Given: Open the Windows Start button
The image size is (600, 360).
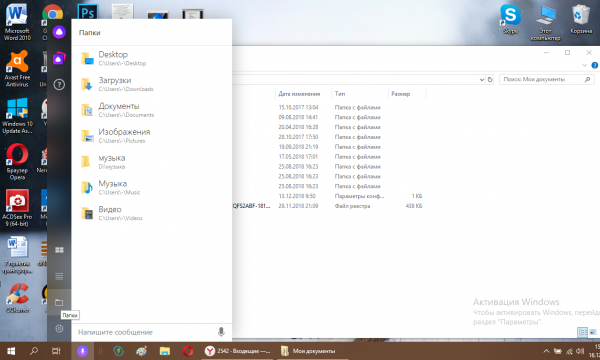Looking at the screenshot, I should click(x=11, y=351).
